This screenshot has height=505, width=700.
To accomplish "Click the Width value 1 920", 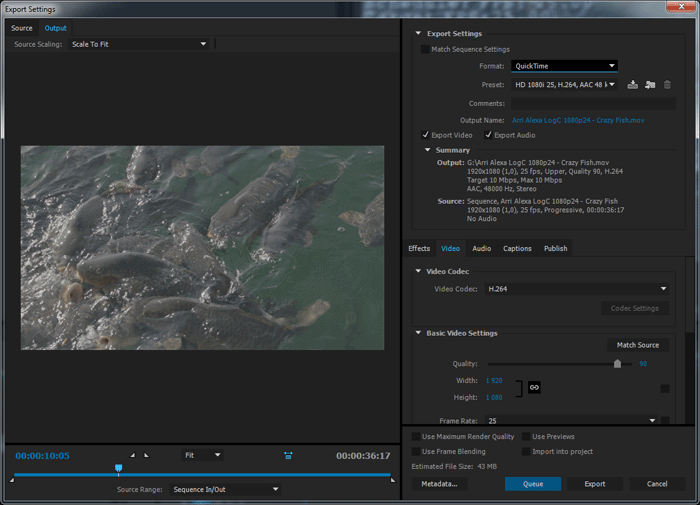I will click(494, 380).
